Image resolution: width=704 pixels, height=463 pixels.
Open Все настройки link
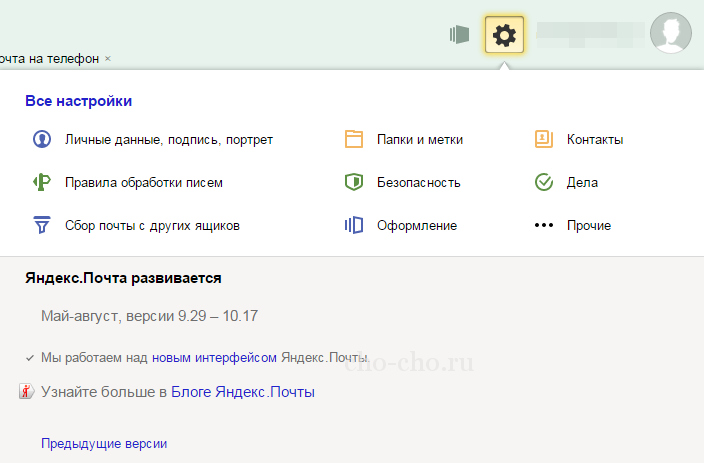79,101
